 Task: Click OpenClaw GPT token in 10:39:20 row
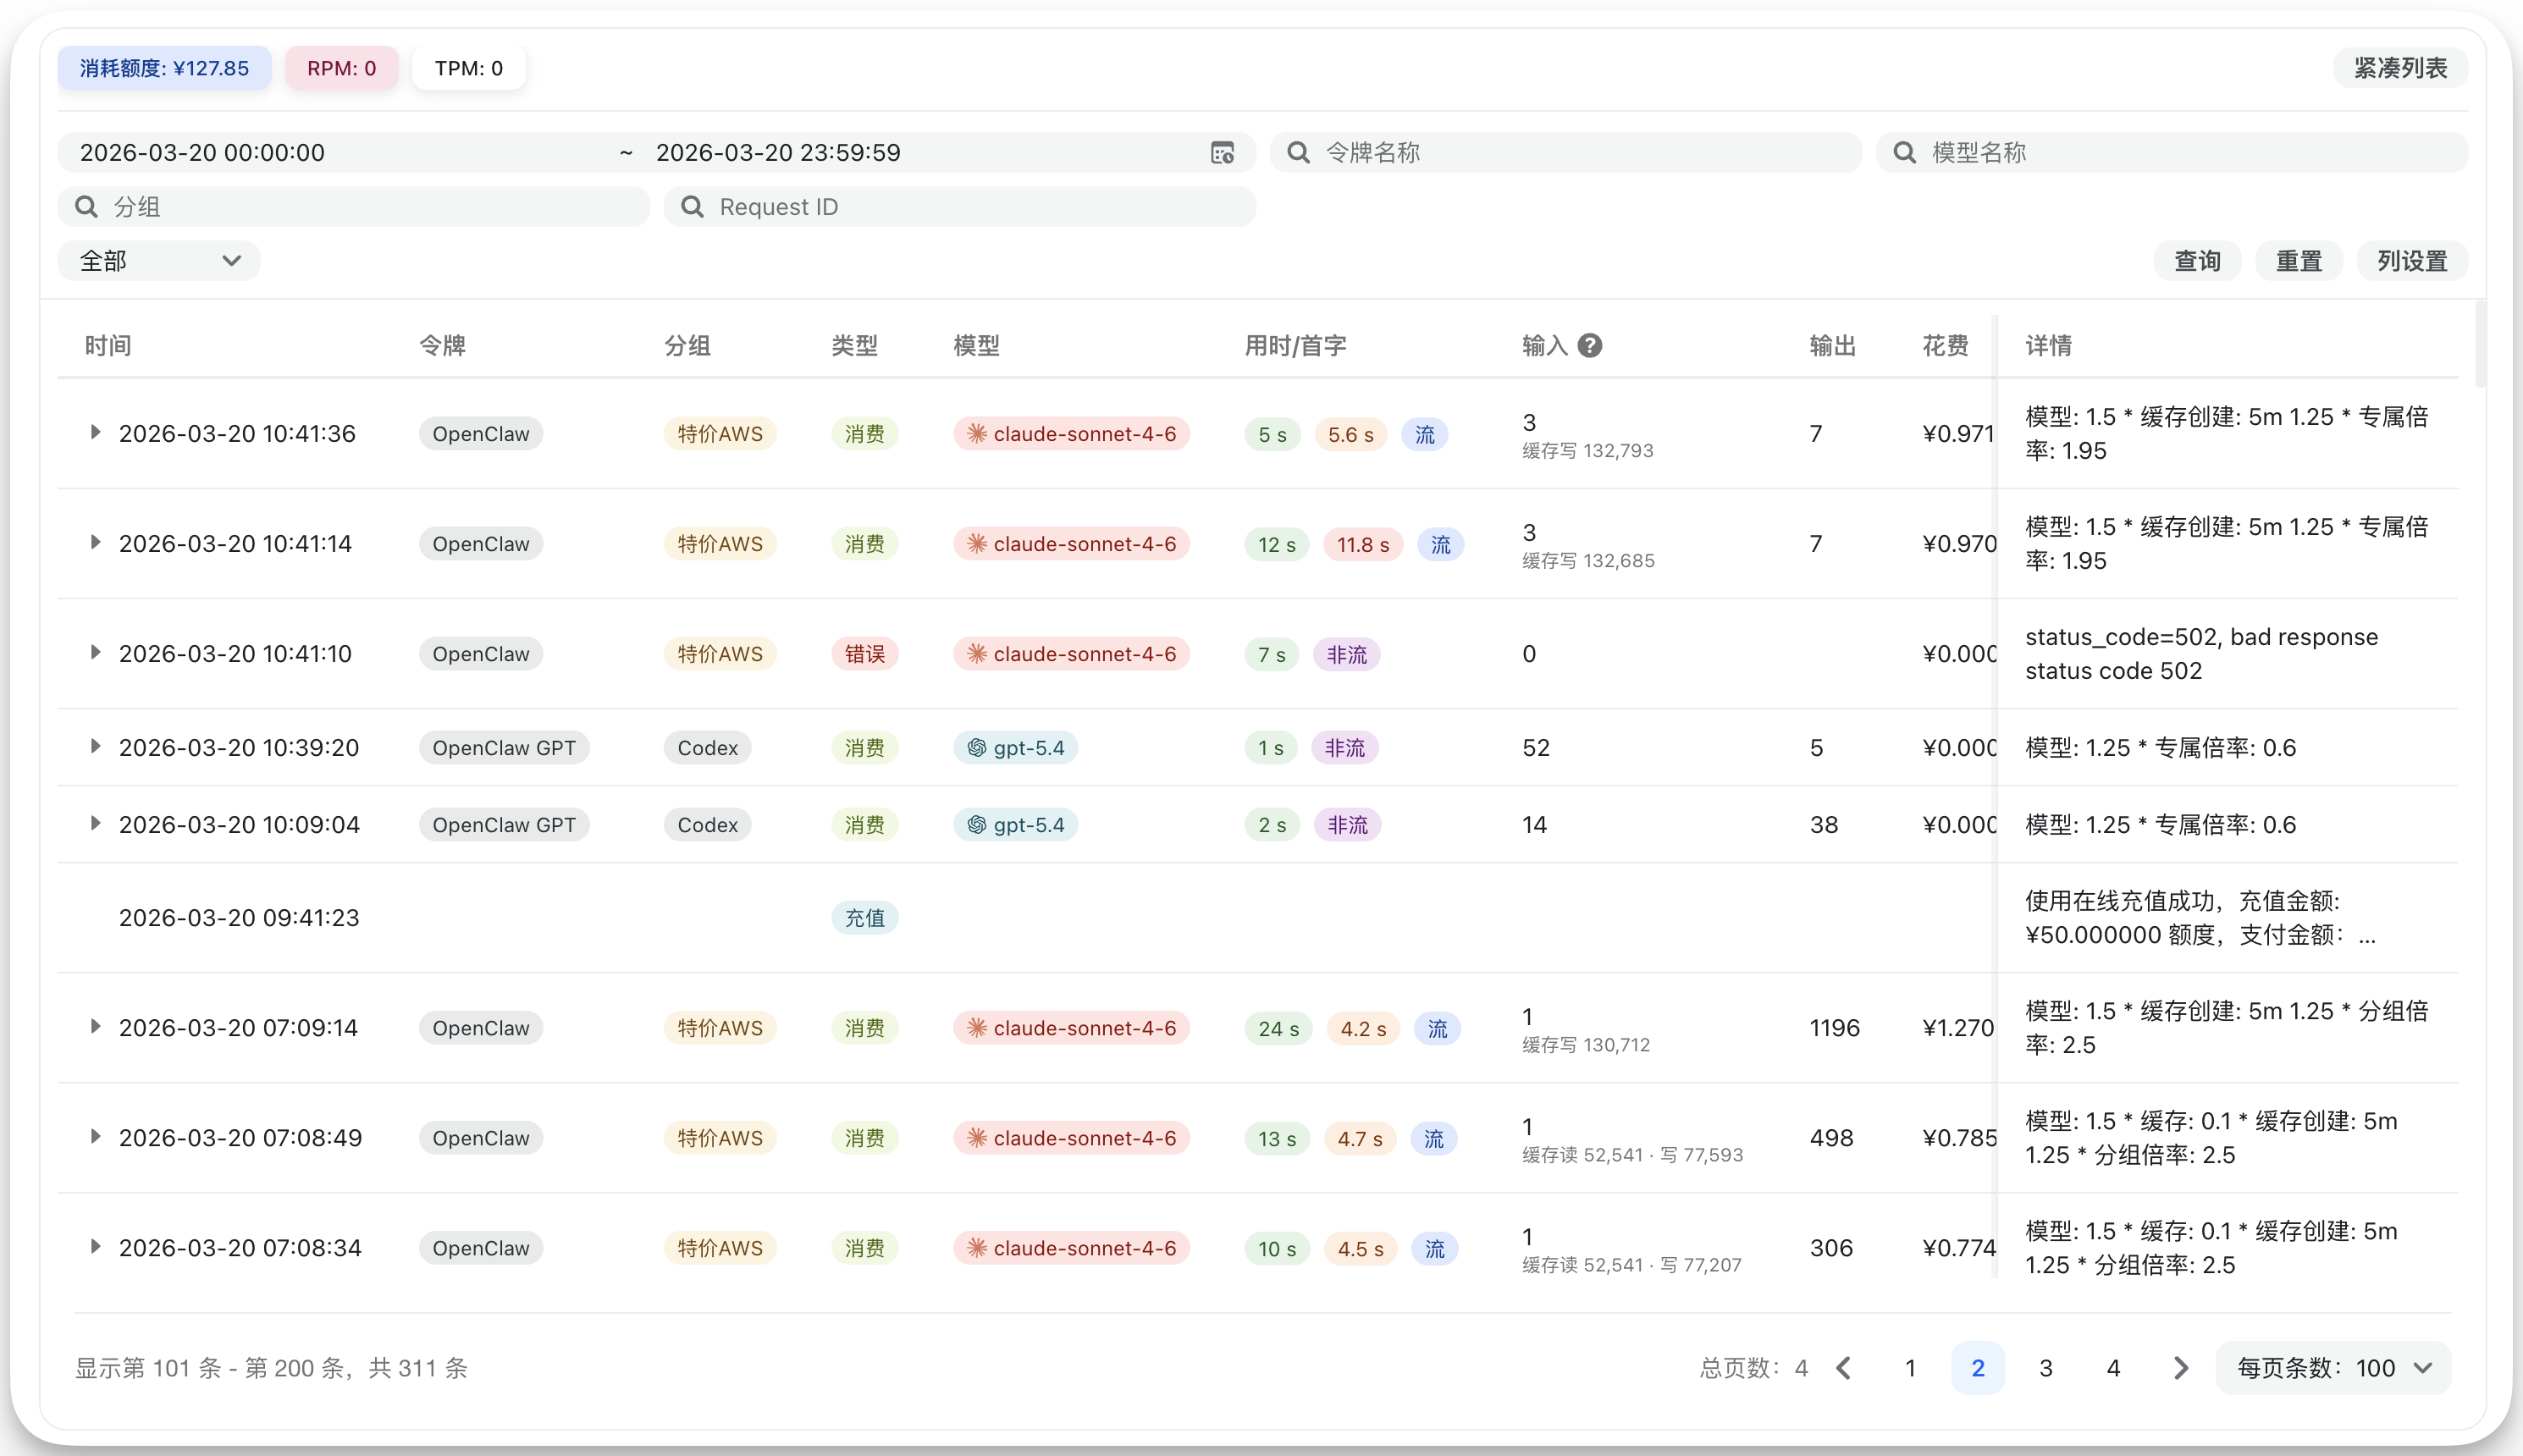504,748
